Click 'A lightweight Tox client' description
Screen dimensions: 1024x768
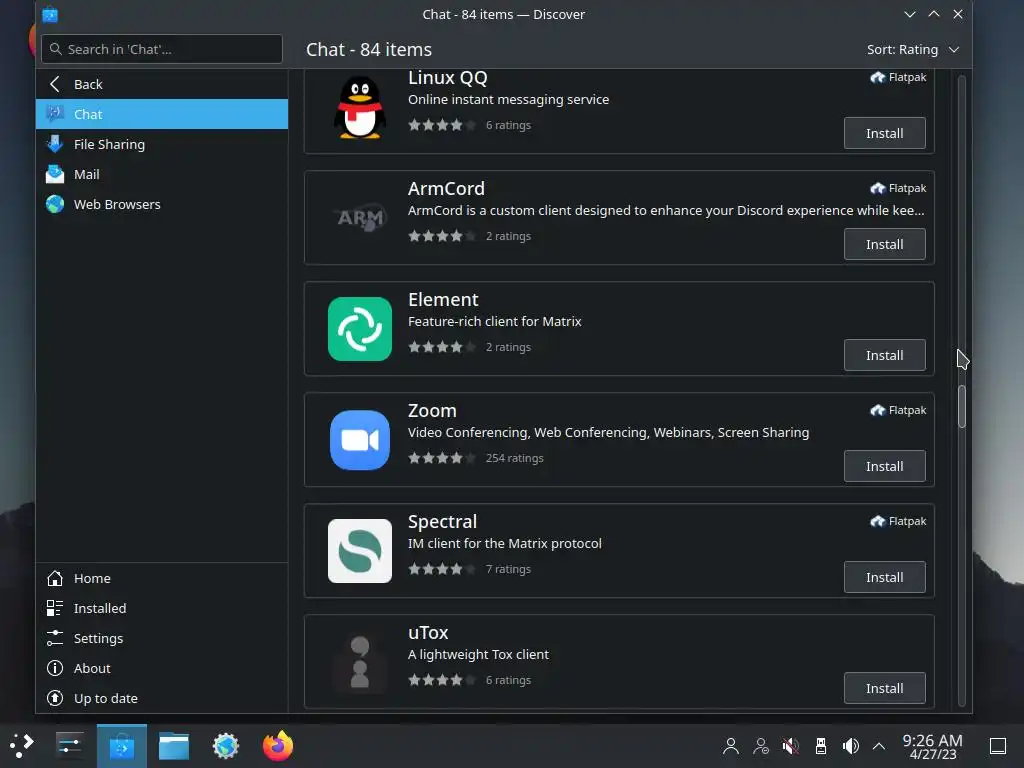(x=478, y=654)
